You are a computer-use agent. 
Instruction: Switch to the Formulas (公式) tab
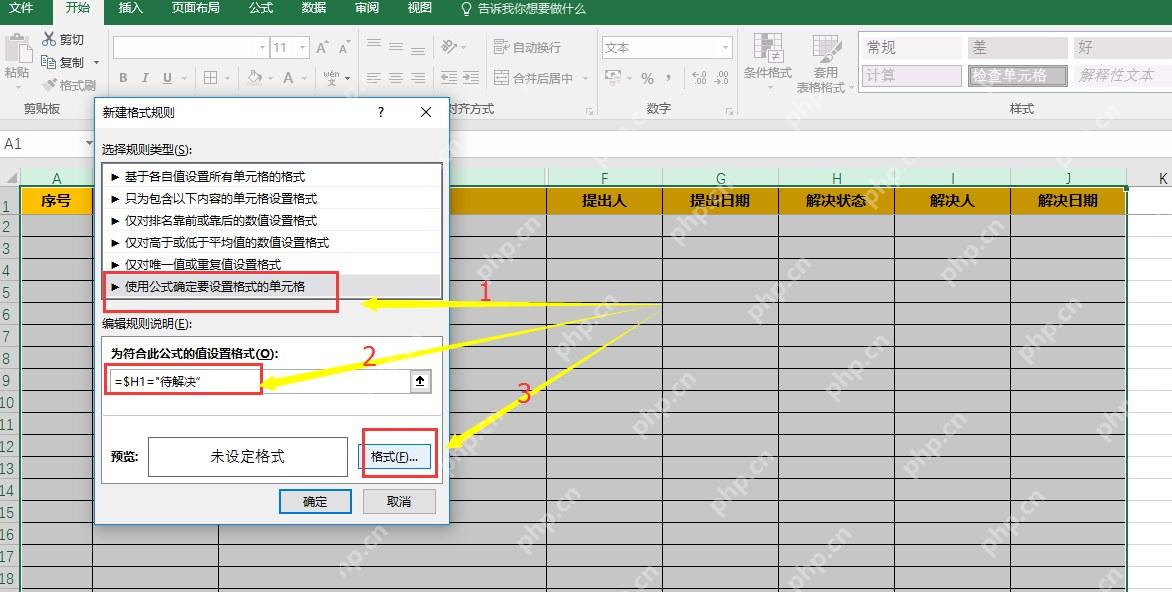coord(261,8)
